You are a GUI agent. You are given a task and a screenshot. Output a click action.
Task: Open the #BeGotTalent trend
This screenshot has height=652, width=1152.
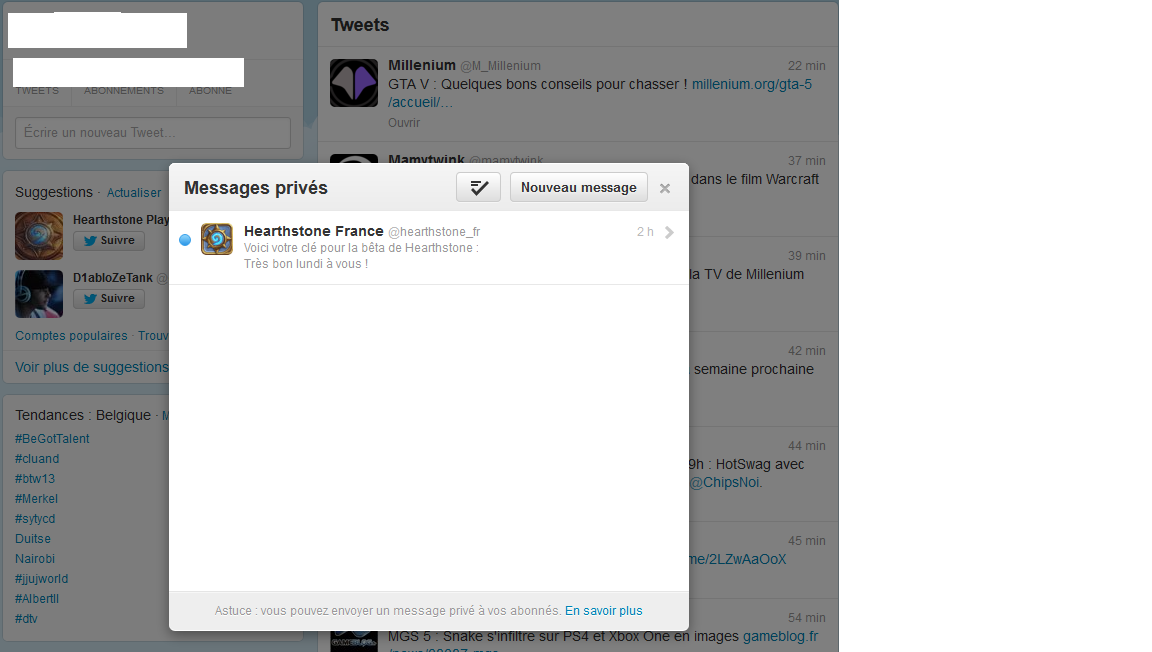click(52, 439)
